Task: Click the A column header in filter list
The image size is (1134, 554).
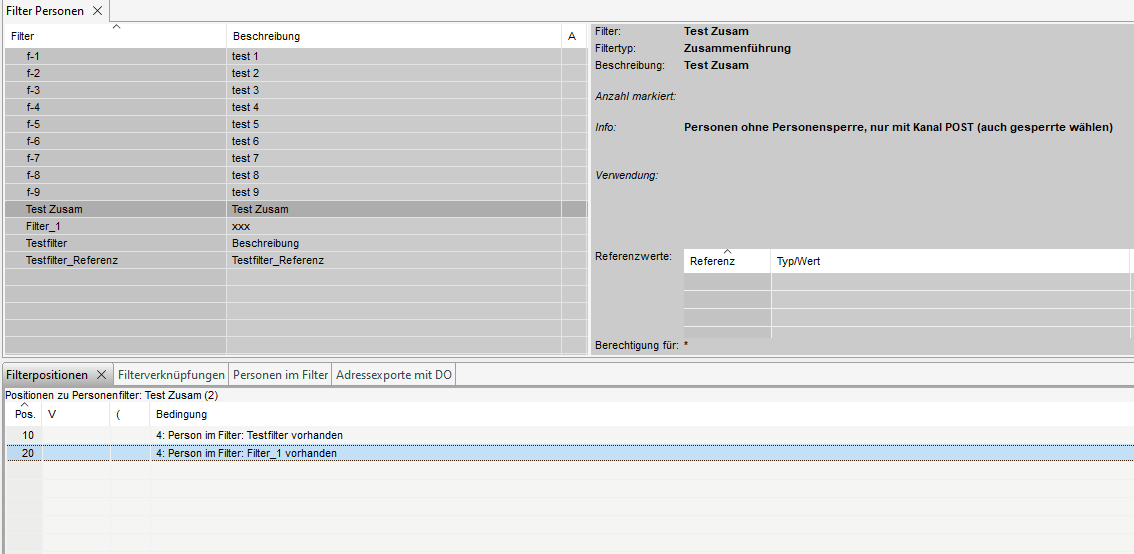Action: [x=573, y=36]
